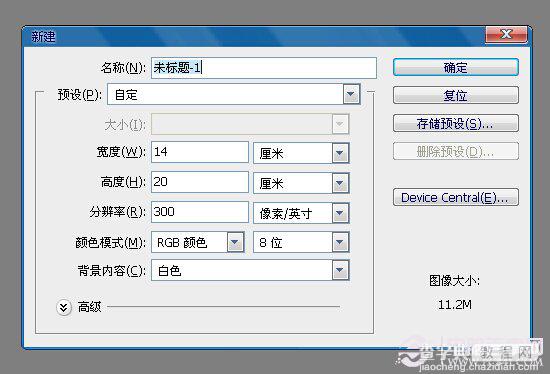
Task: Click the 宽度 value field showing 14
Action: (200, 152)
